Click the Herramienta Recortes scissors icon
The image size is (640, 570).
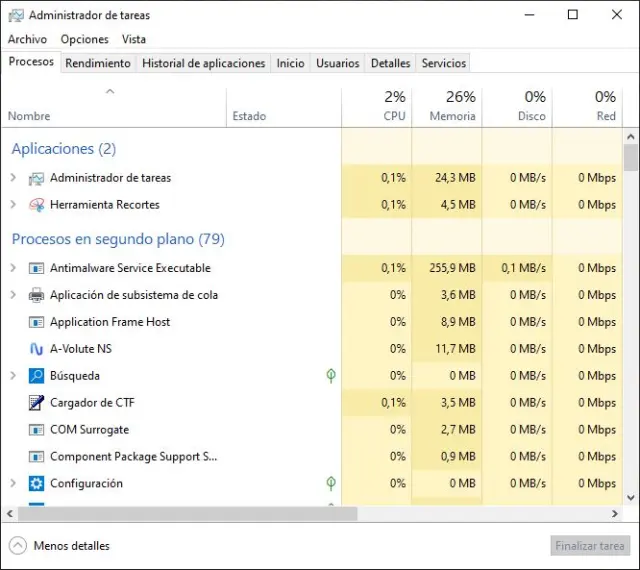pos(37,205)
